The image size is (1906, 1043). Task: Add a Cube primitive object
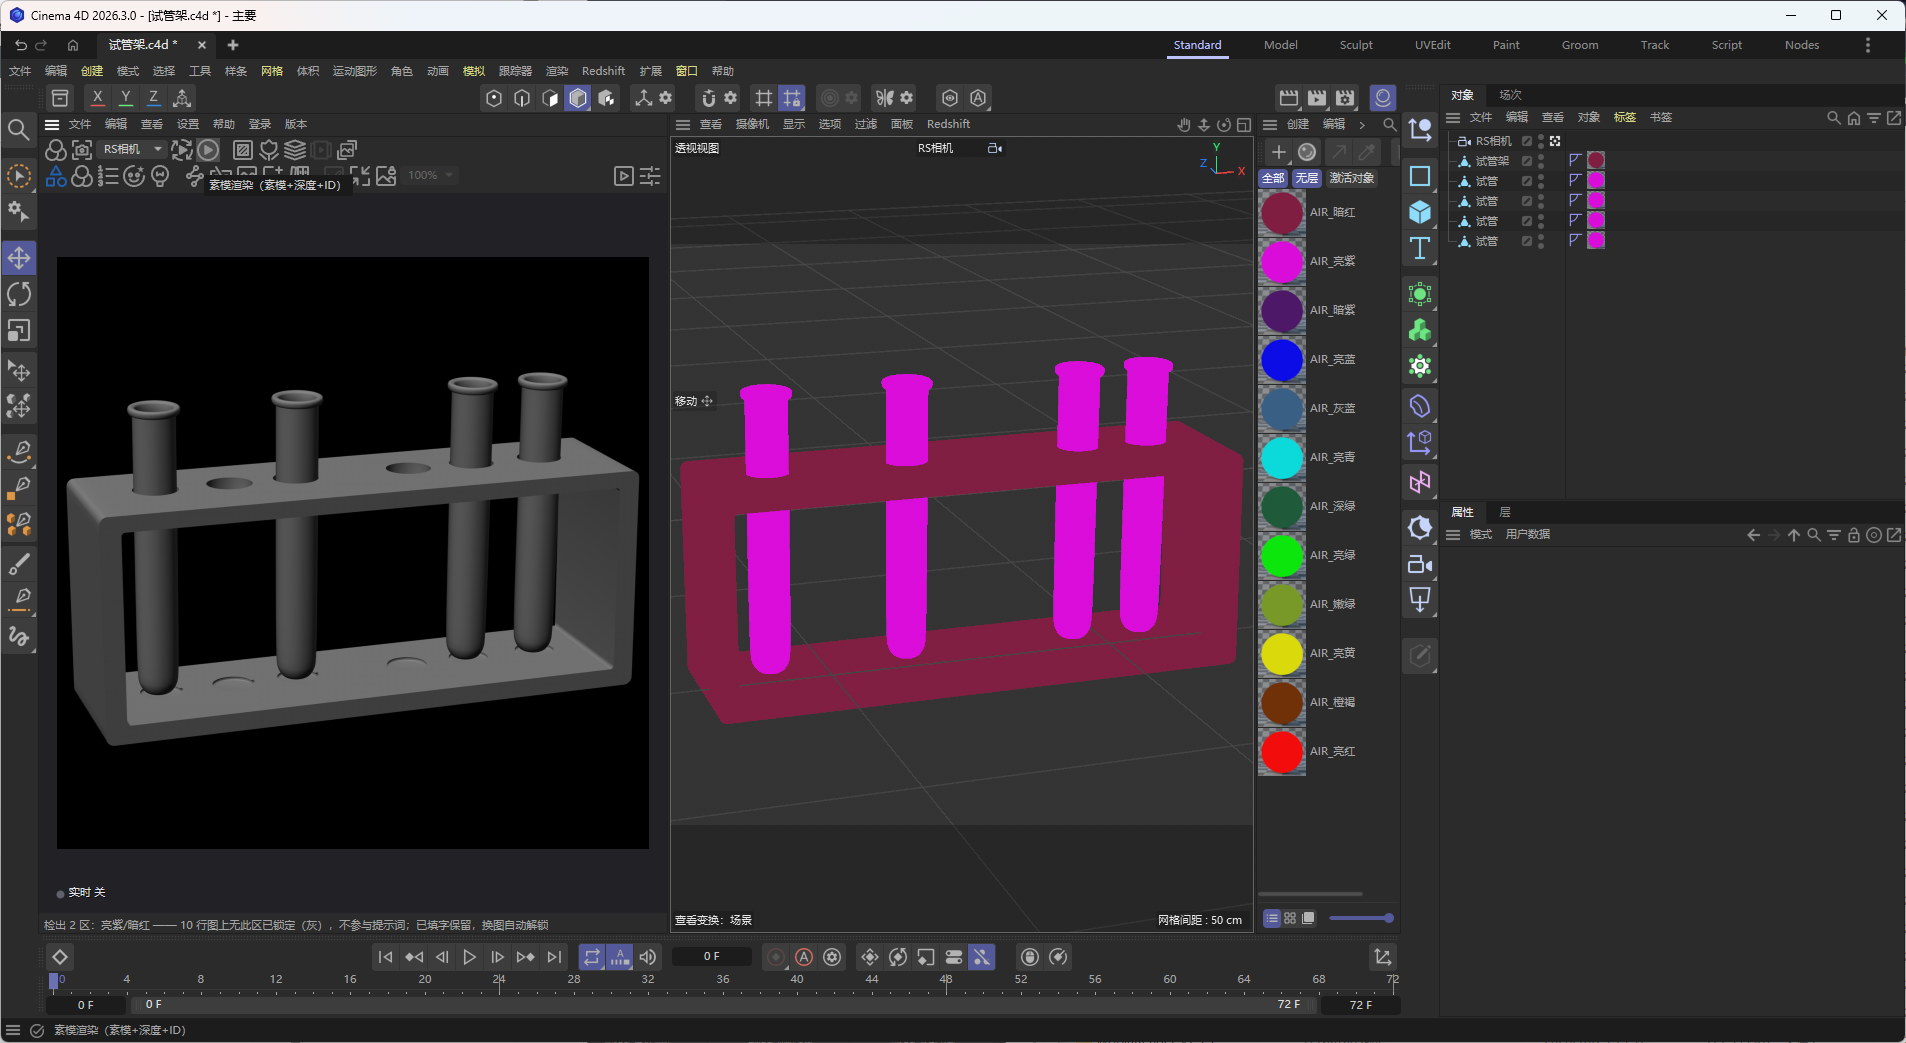click(1419, 212)
